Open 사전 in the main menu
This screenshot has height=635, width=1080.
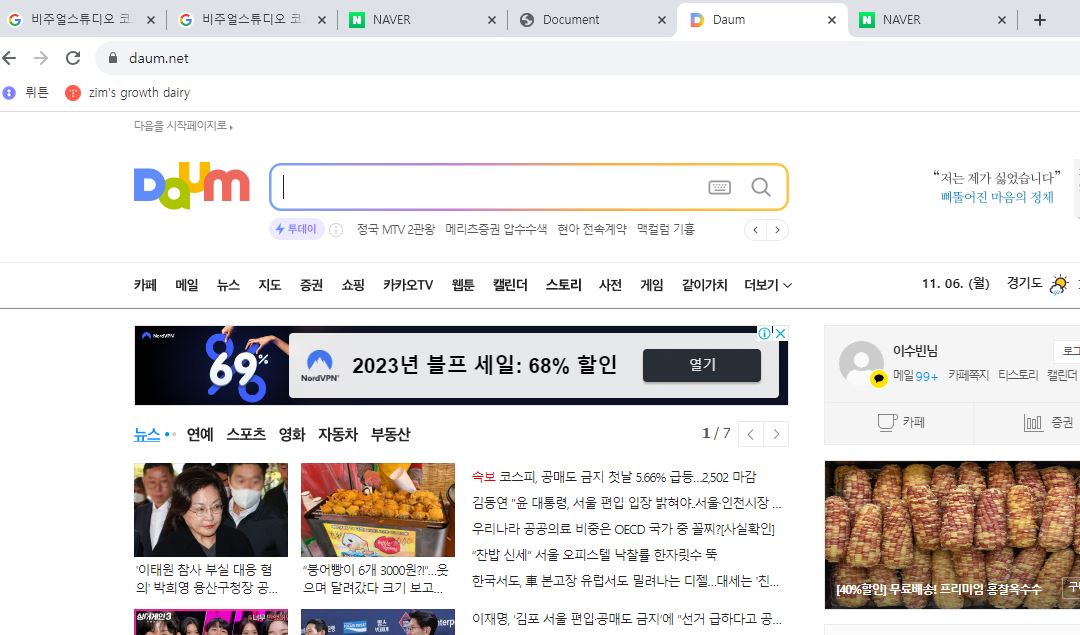(x=610, y=284)
